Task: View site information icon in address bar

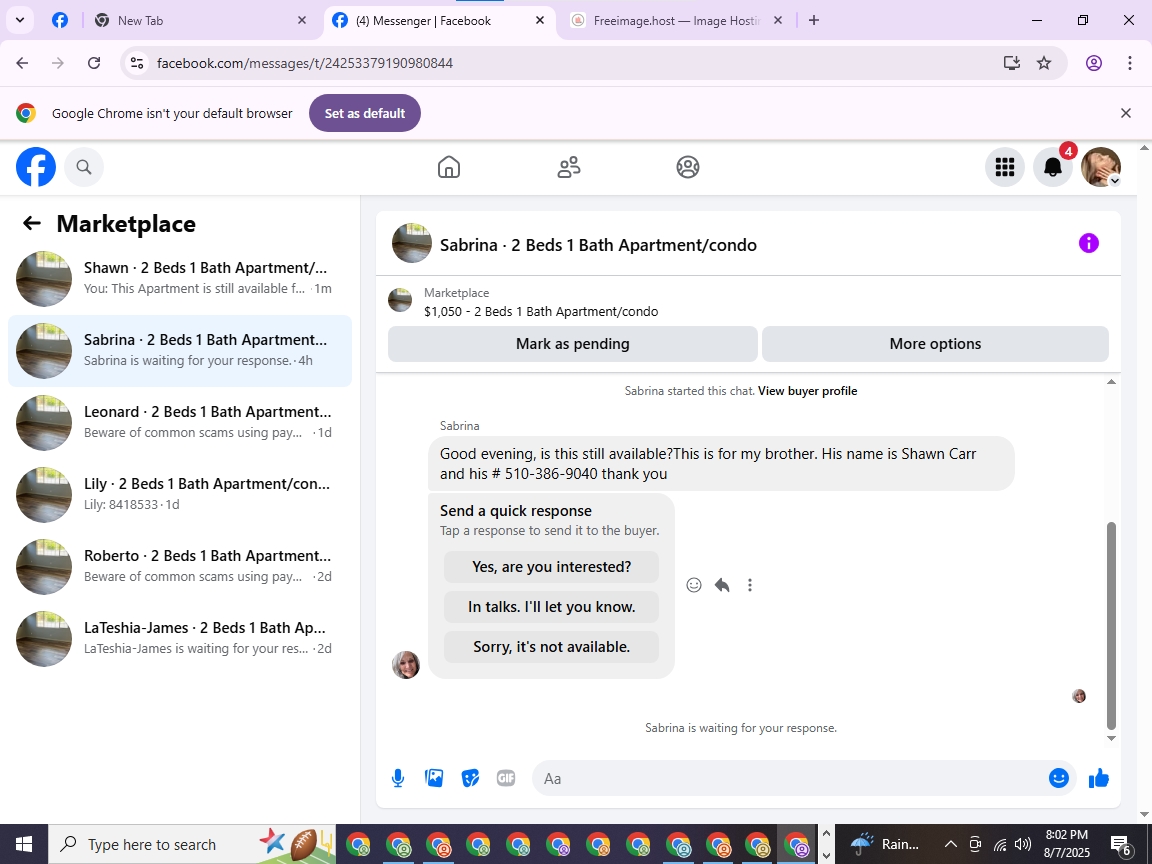Action: [x=137, y=63]
